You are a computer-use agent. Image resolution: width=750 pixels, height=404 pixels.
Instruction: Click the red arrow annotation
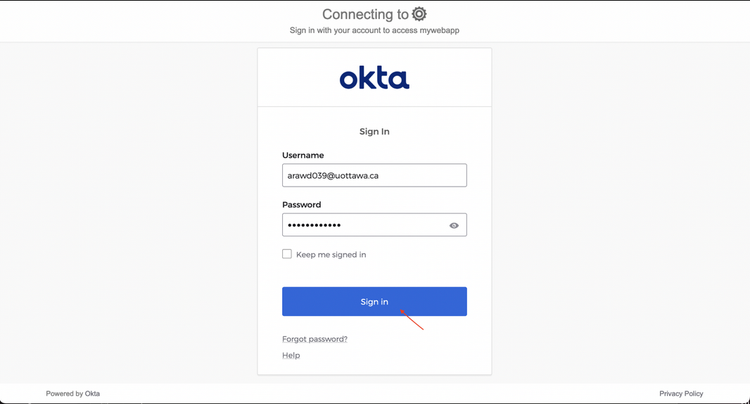coord(413,320)
